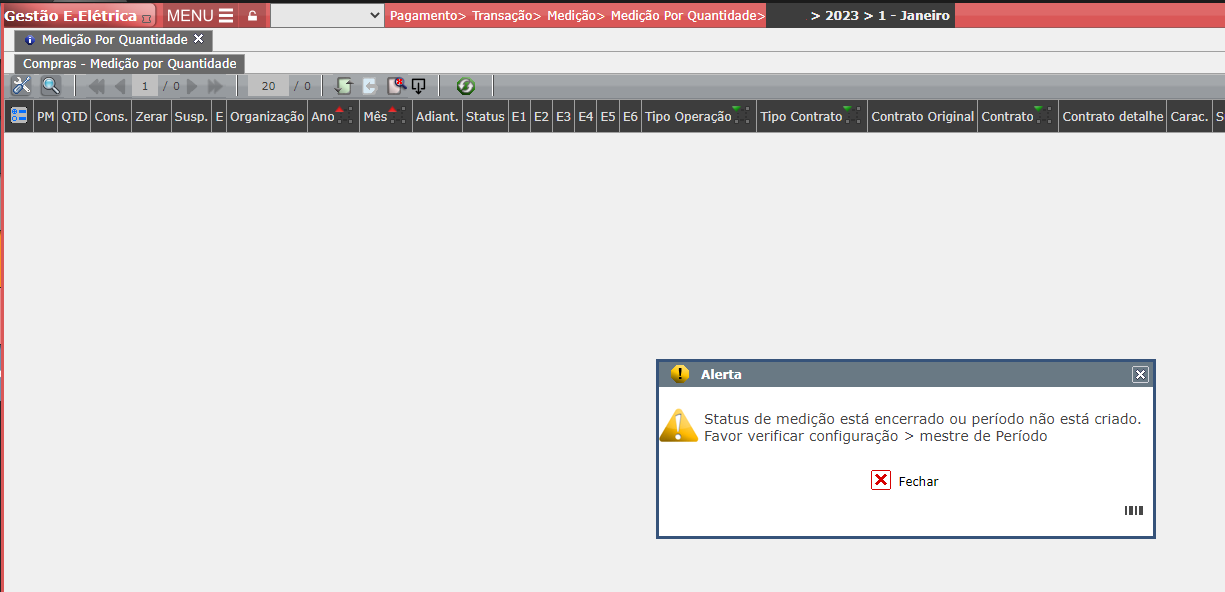Click the green circular refresh icon

point(465,86)
